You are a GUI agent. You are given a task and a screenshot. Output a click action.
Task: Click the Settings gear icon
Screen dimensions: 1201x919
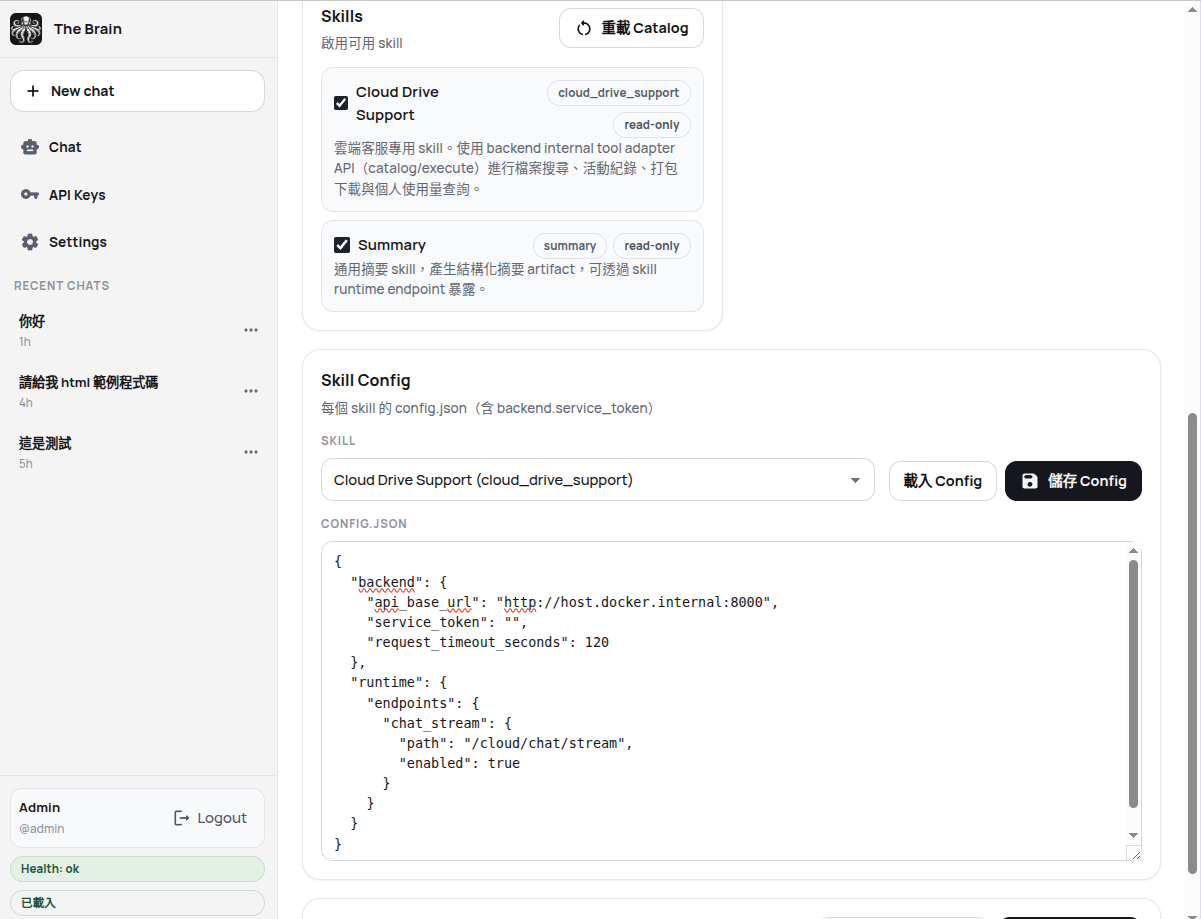30,242
